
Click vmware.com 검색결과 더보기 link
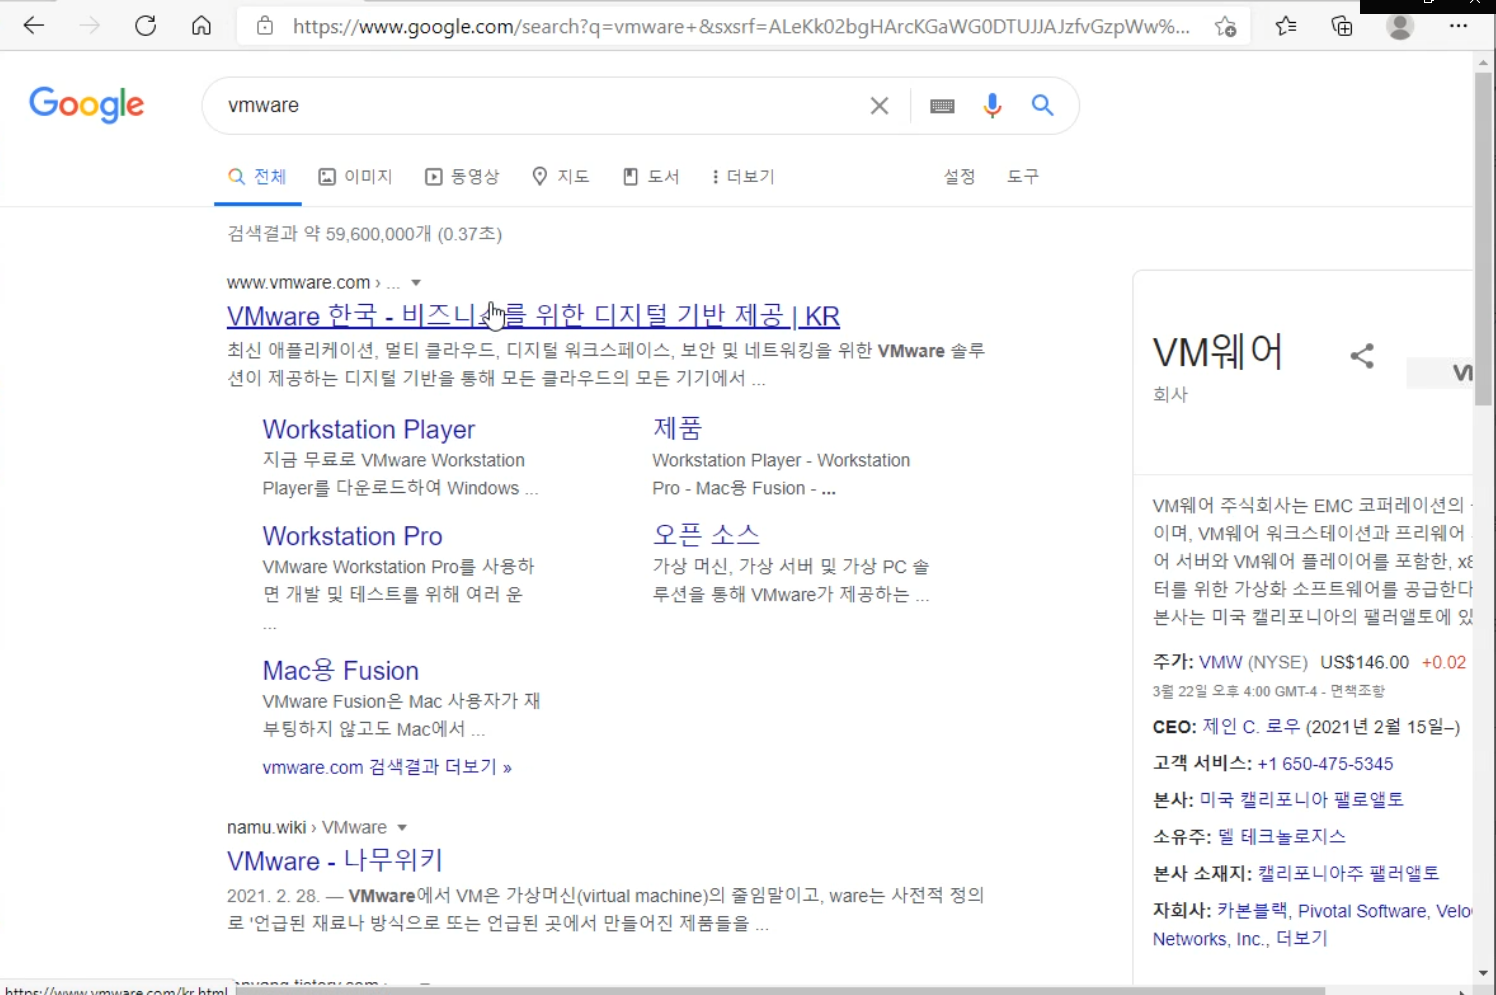387,768
